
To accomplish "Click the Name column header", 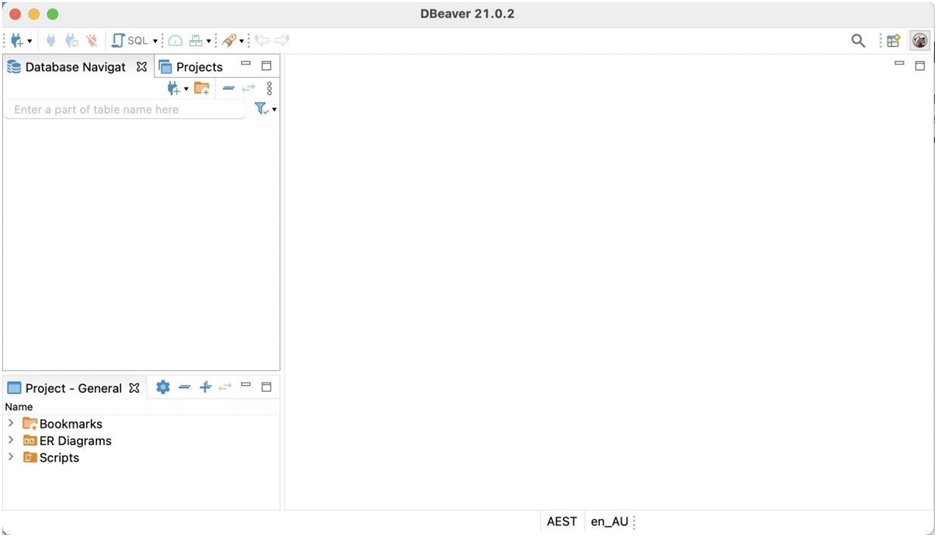I will coord(19,407).
